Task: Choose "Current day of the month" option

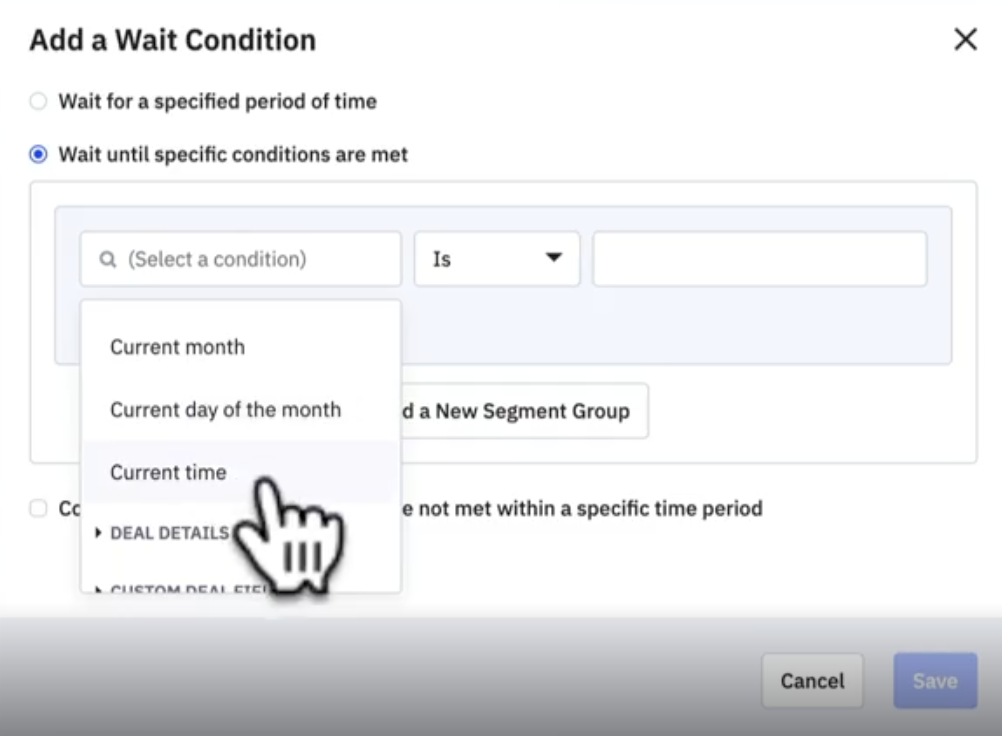Action: 225,410
